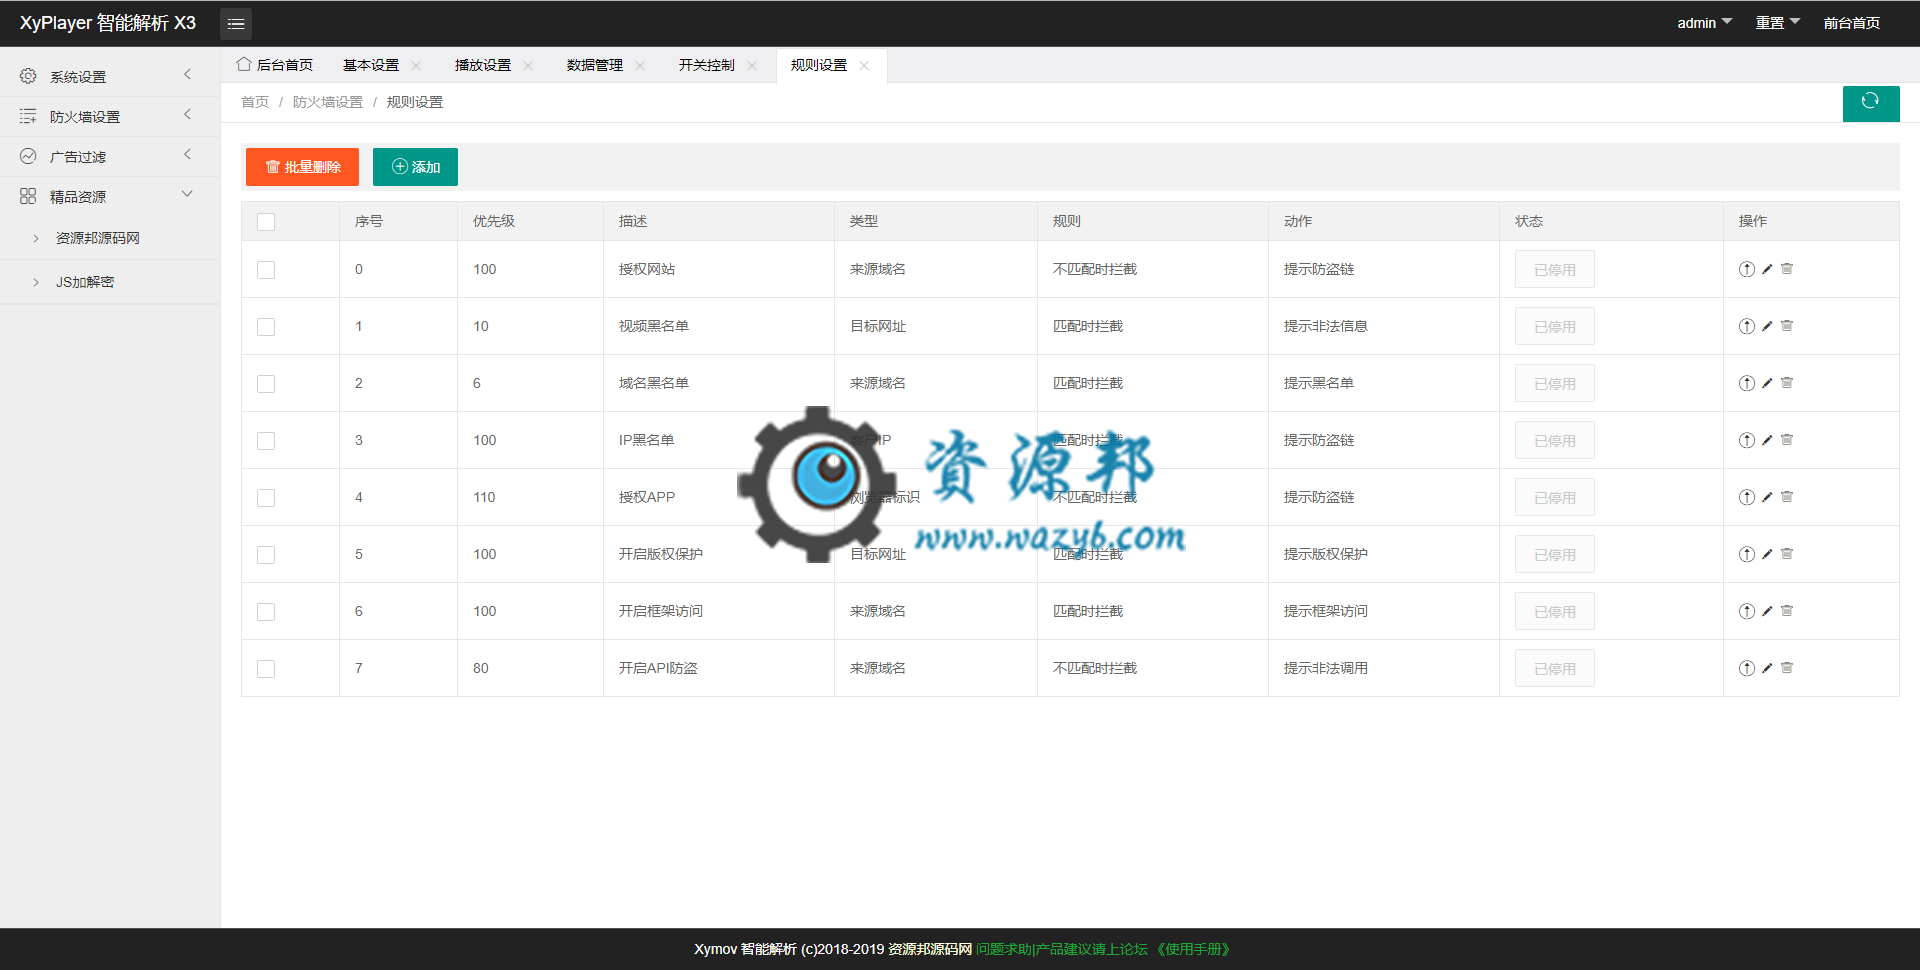Delete the 开启API防盗 rule
Screen dimensions: 1920x970
[x=1787, y=668]
